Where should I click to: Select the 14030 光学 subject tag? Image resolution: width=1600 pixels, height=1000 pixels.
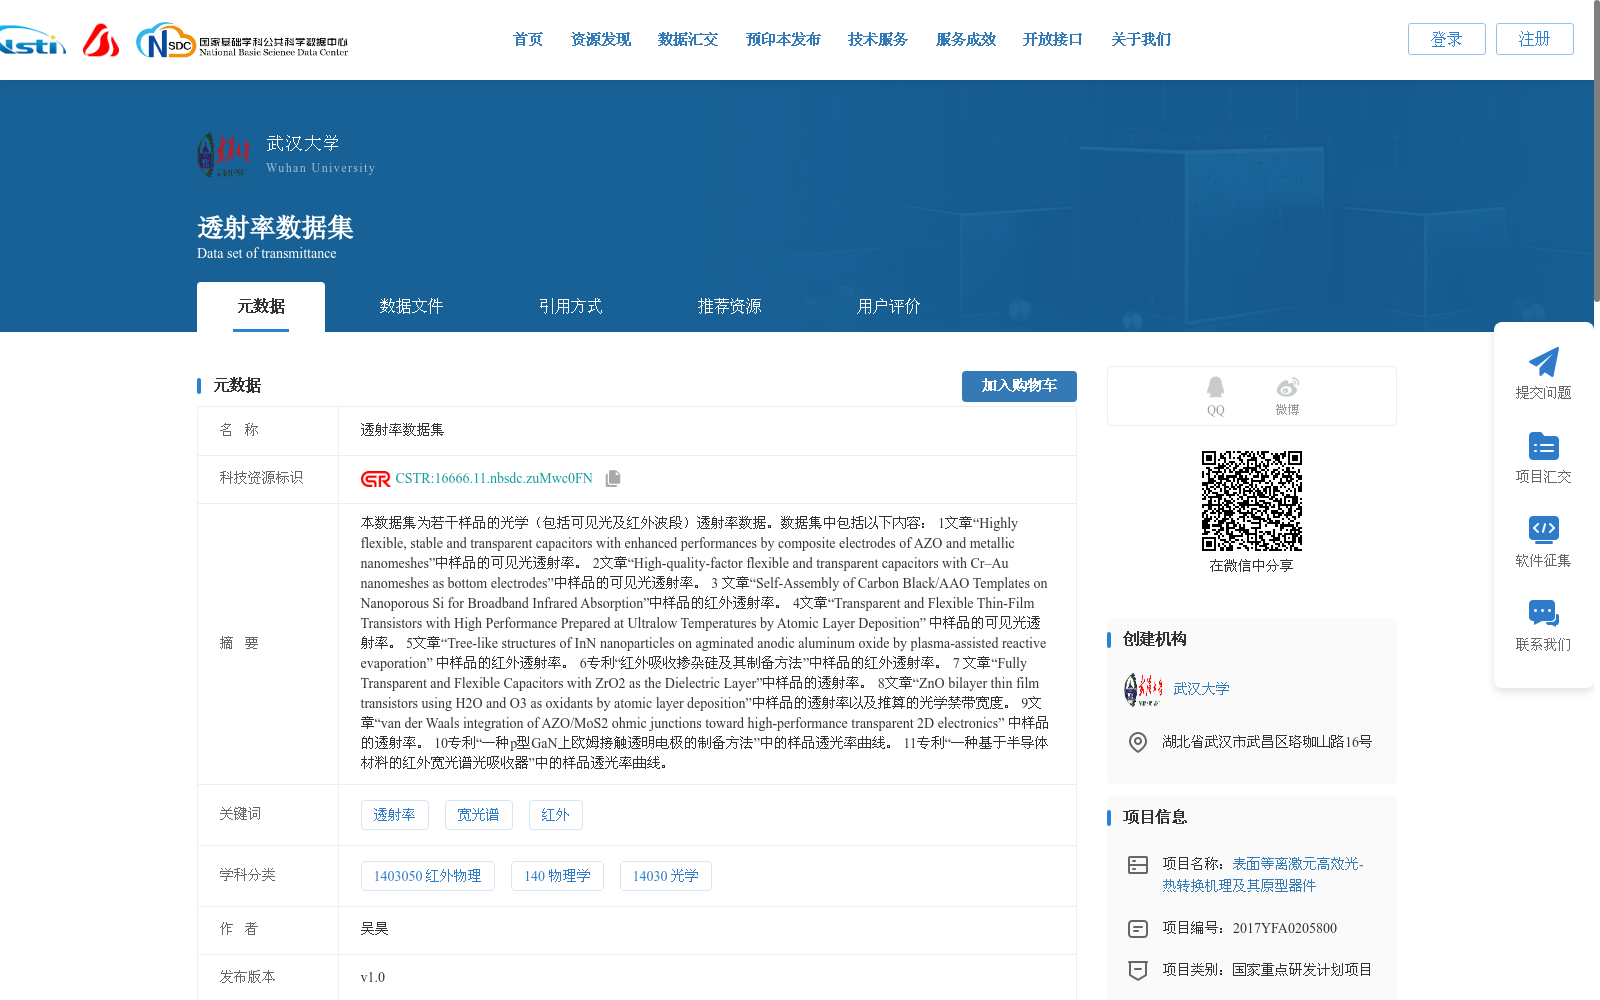(665, 876)
